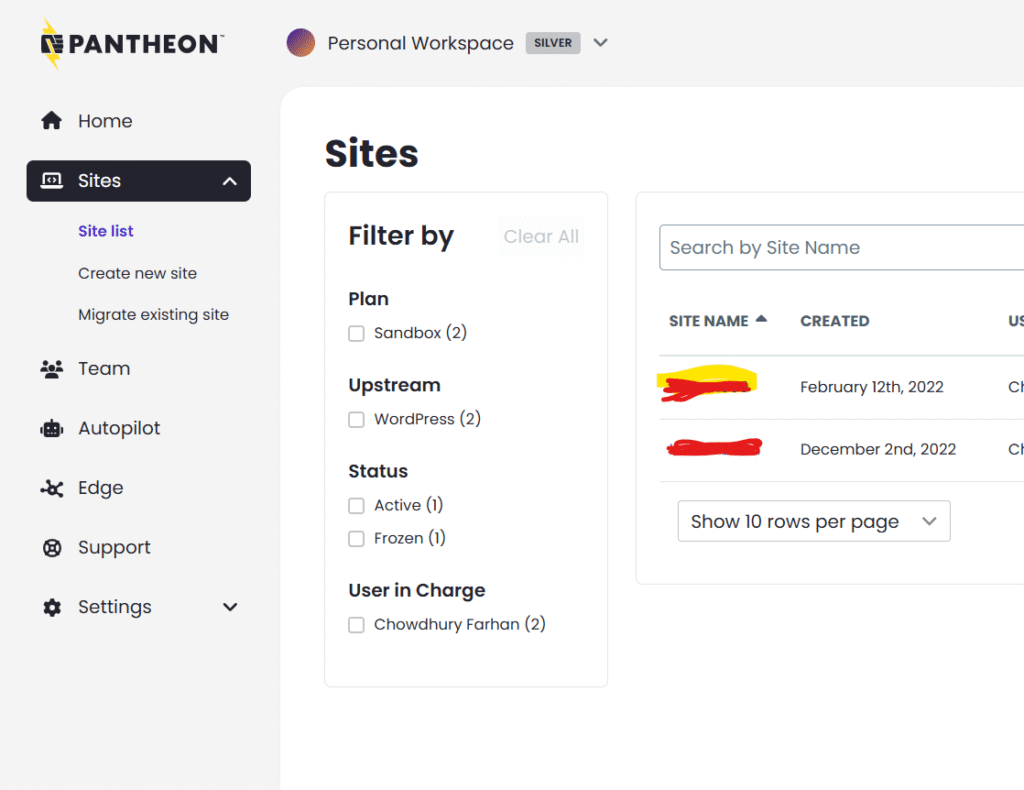Image resolution: width=1024 pixels, height=790 pixels.
Task: Collapse the Sites menu chevron
Action: [x=229, y=181]
